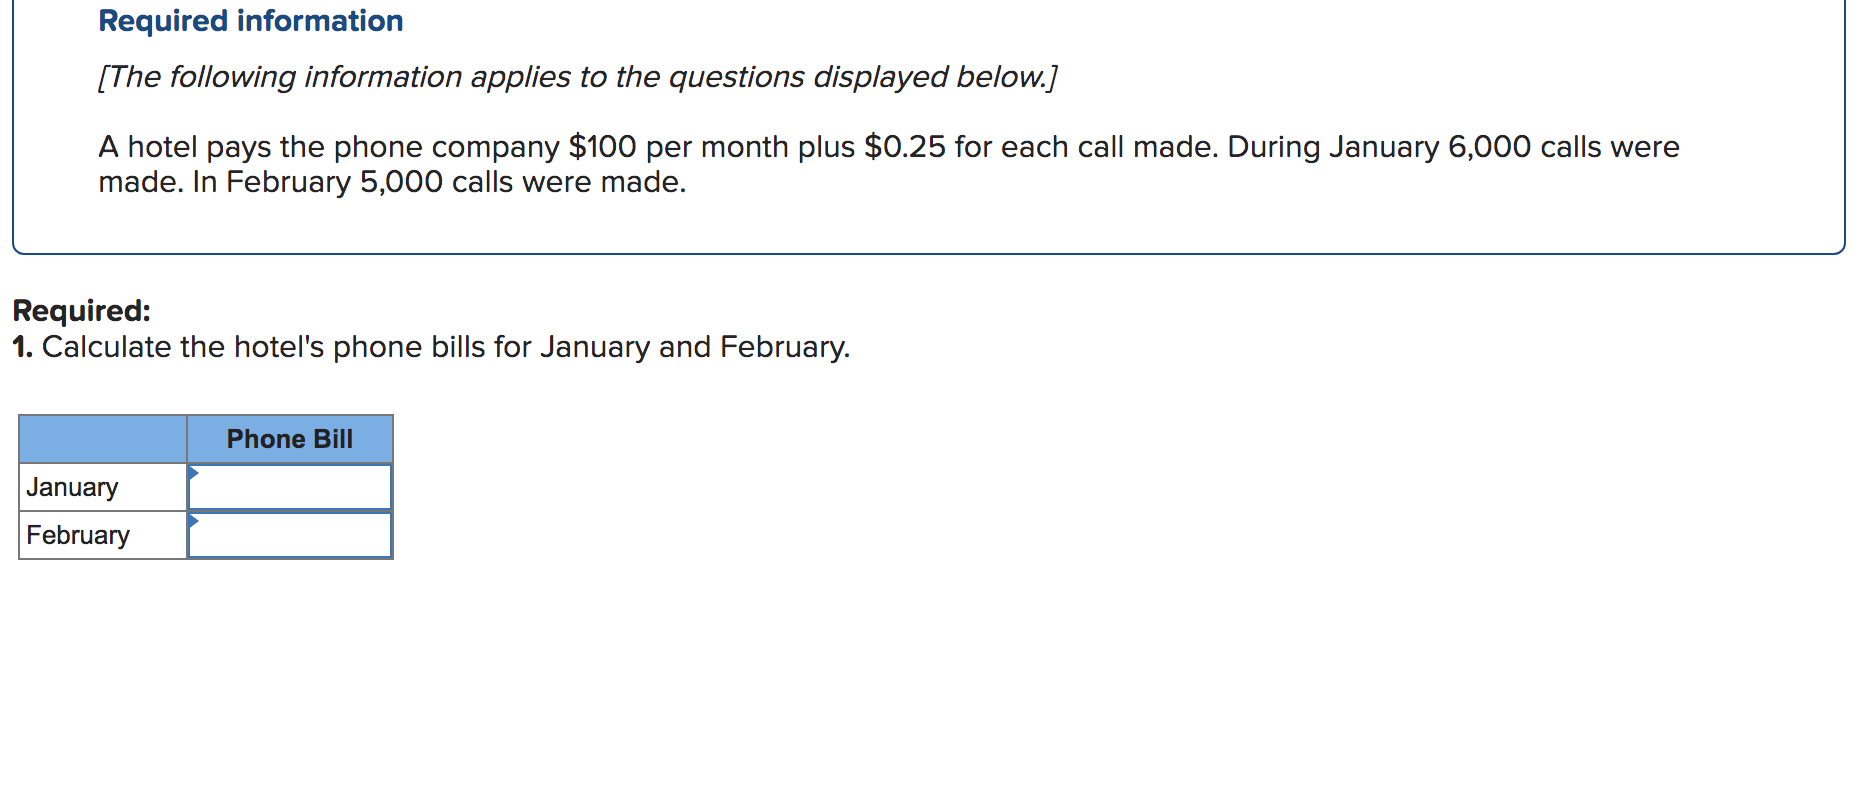The height and width of the screenshot is (800, 1864).
Task: Click the January row label
Action: coord(73,487)
